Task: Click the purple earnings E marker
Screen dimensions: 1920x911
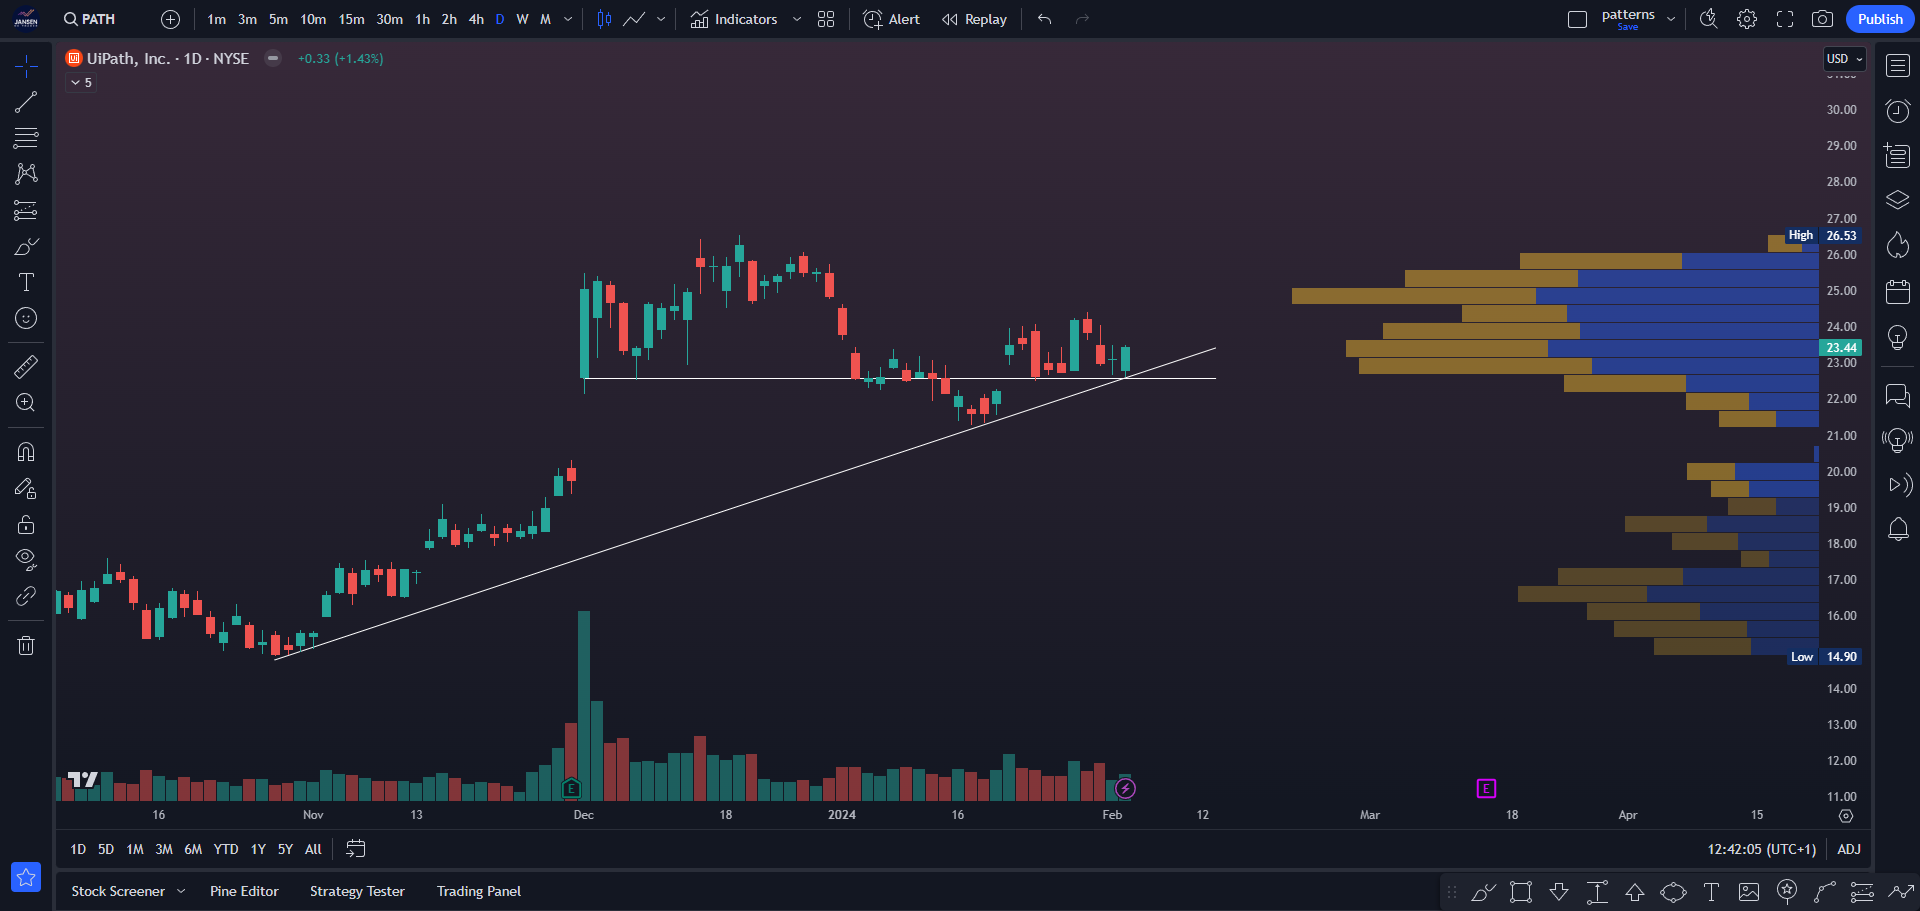Action: pos(1486,789)
